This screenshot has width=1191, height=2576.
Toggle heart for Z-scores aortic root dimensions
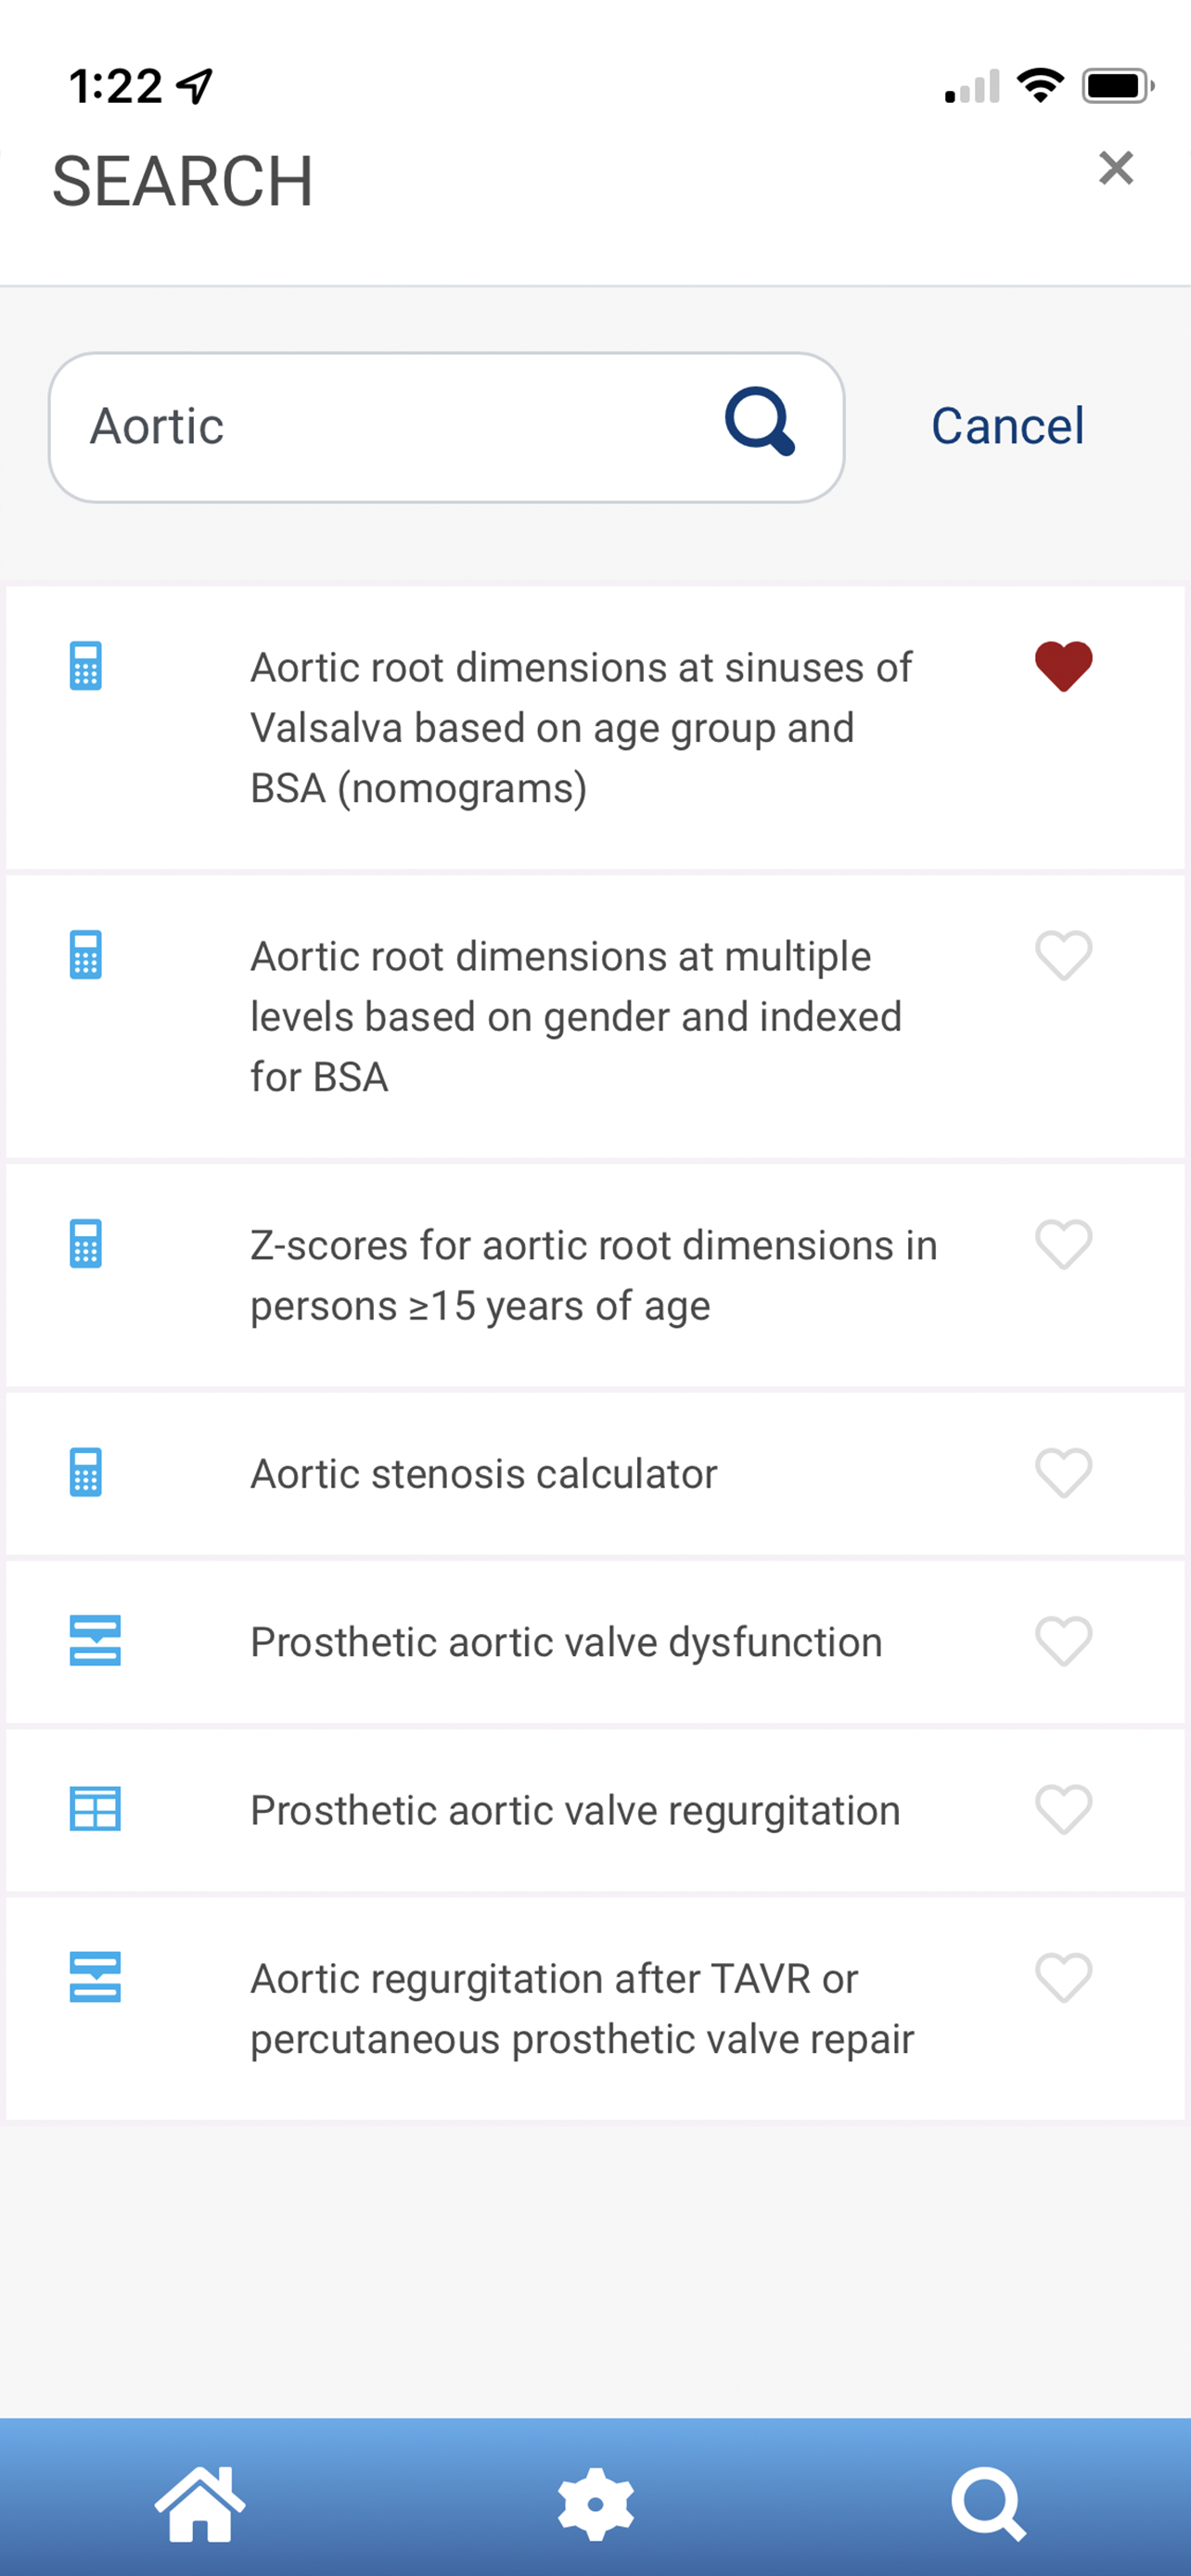pyautogui.click(x=1063, y=1244)
